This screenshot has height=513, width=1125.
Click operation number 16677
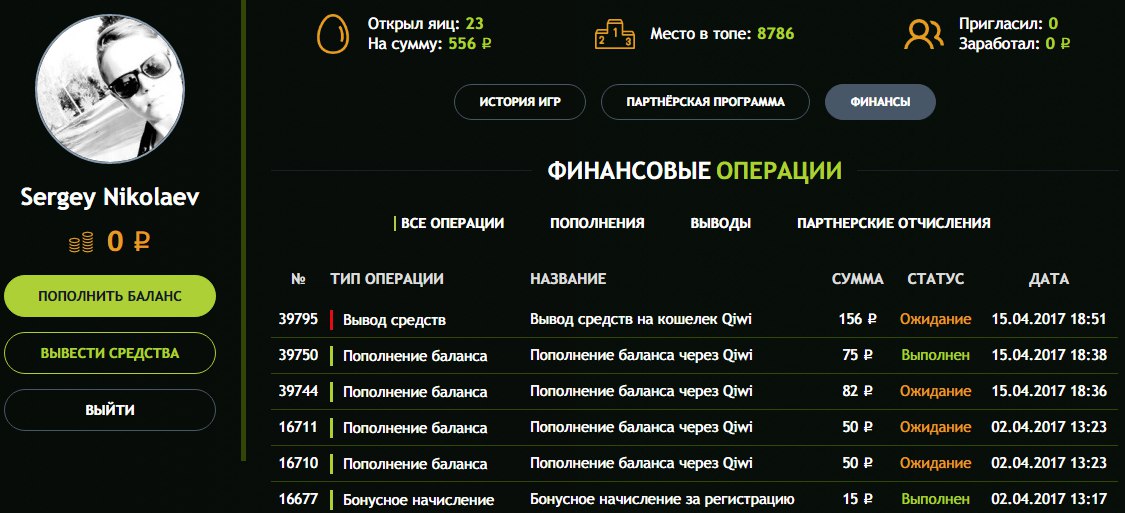(298, 499)
